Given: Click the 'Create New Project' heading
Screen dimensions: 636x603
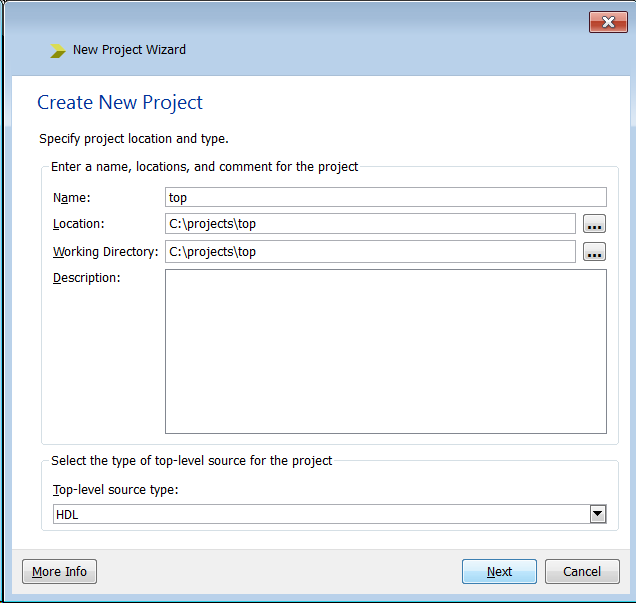Looking at the screenshot, I should click(120, 103).
